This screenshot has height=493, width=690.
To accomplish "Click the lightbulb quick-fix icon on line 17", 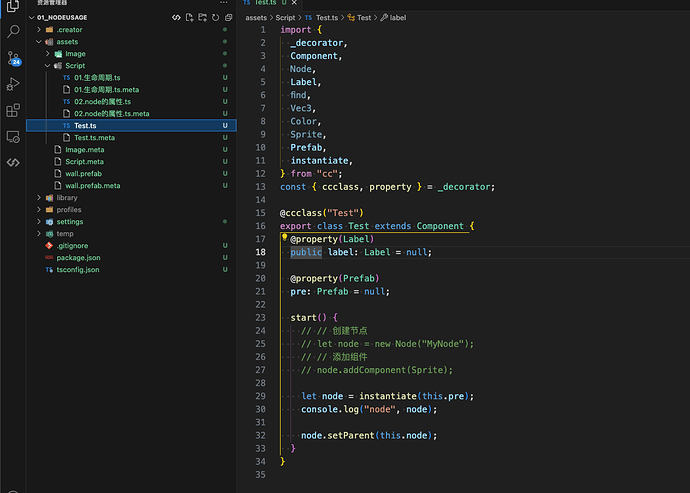I will point(285,239).
